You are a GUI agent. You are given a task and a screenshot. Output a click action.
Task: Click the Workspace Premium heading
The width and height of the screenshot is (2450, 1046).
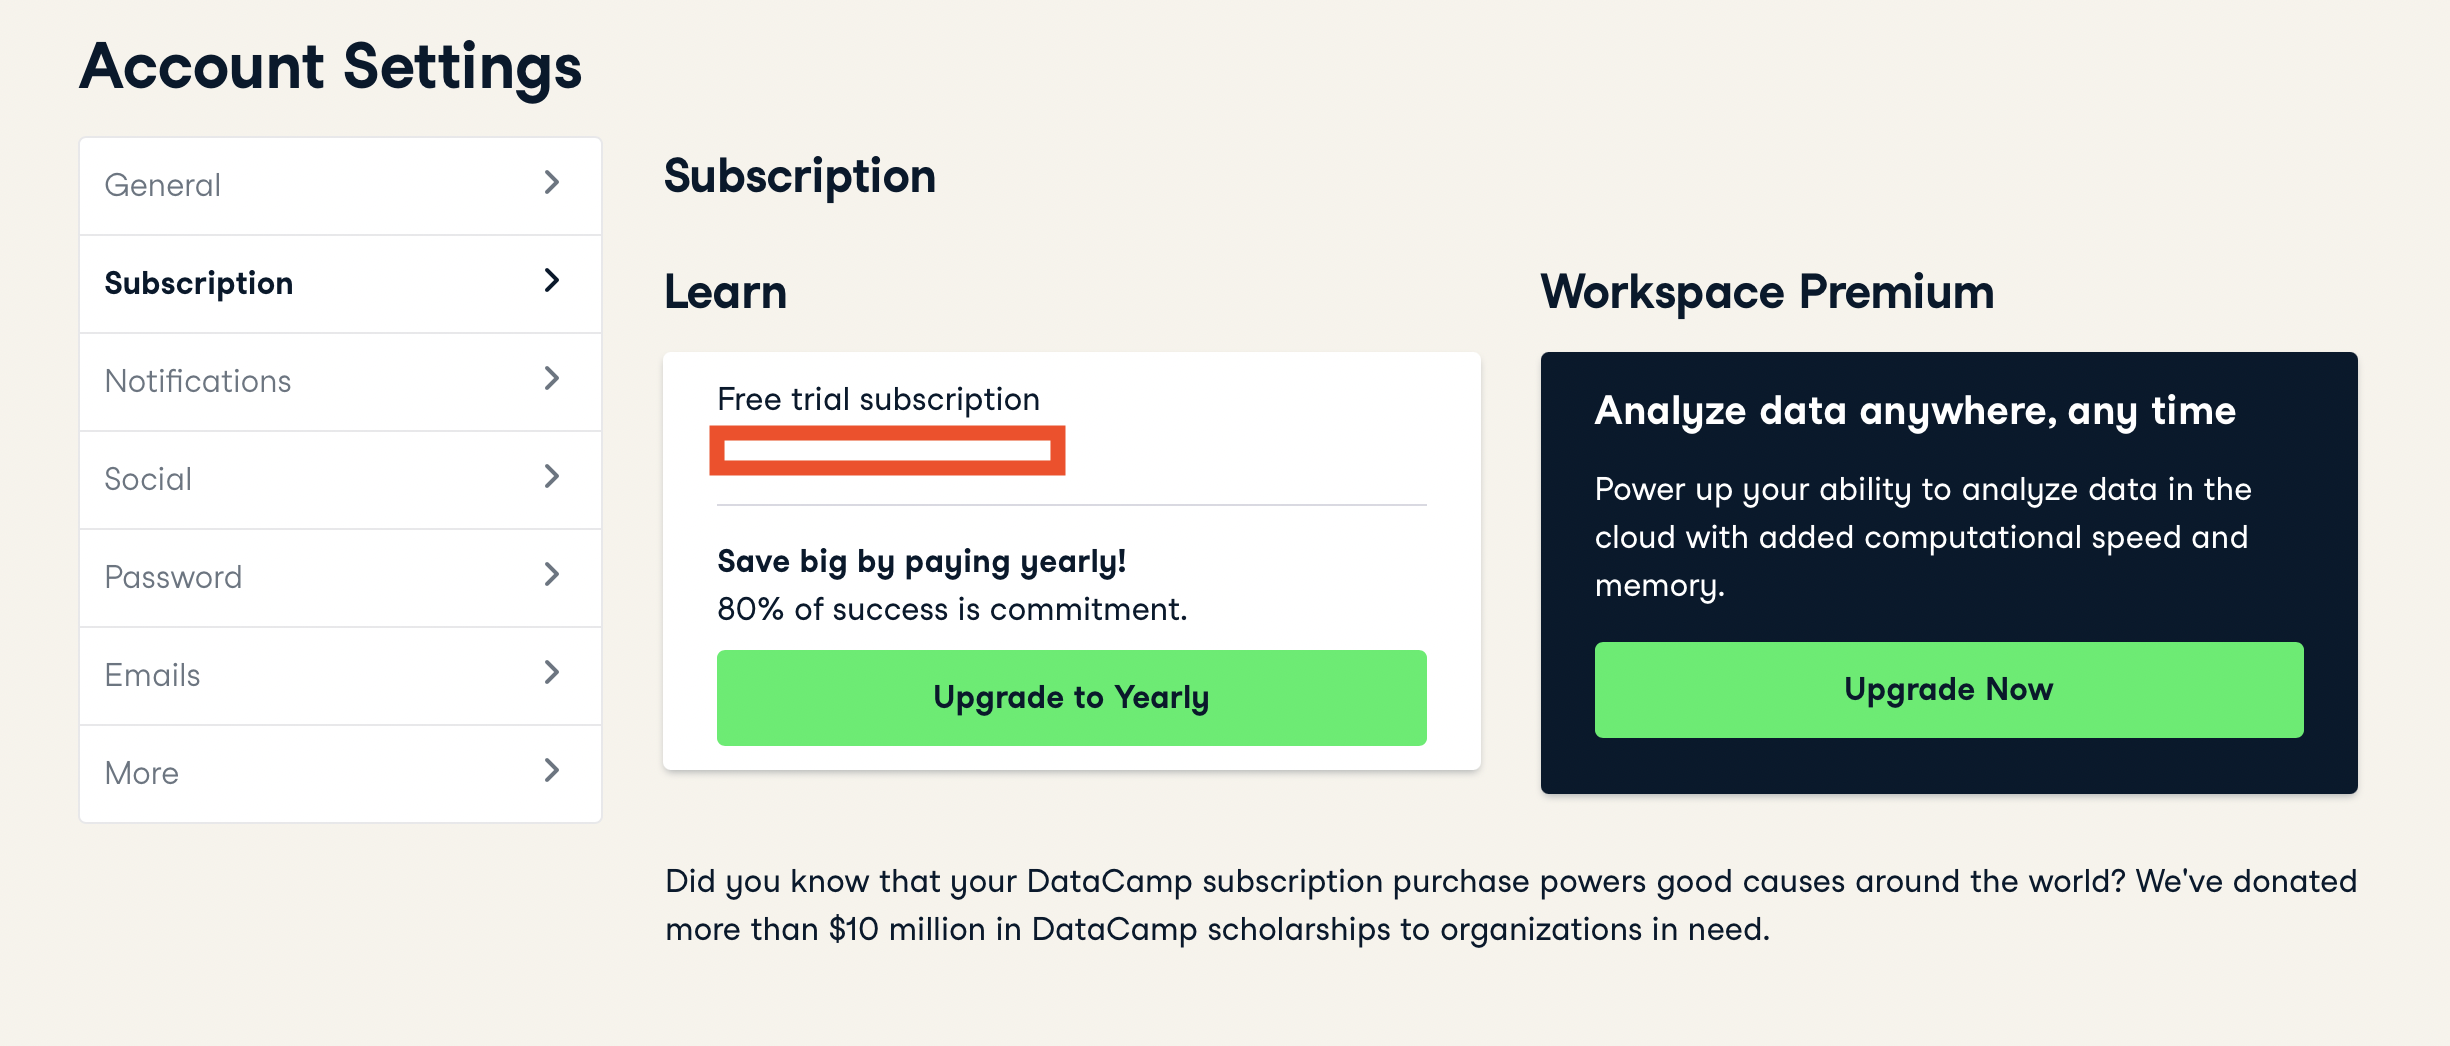point(1767,292)
